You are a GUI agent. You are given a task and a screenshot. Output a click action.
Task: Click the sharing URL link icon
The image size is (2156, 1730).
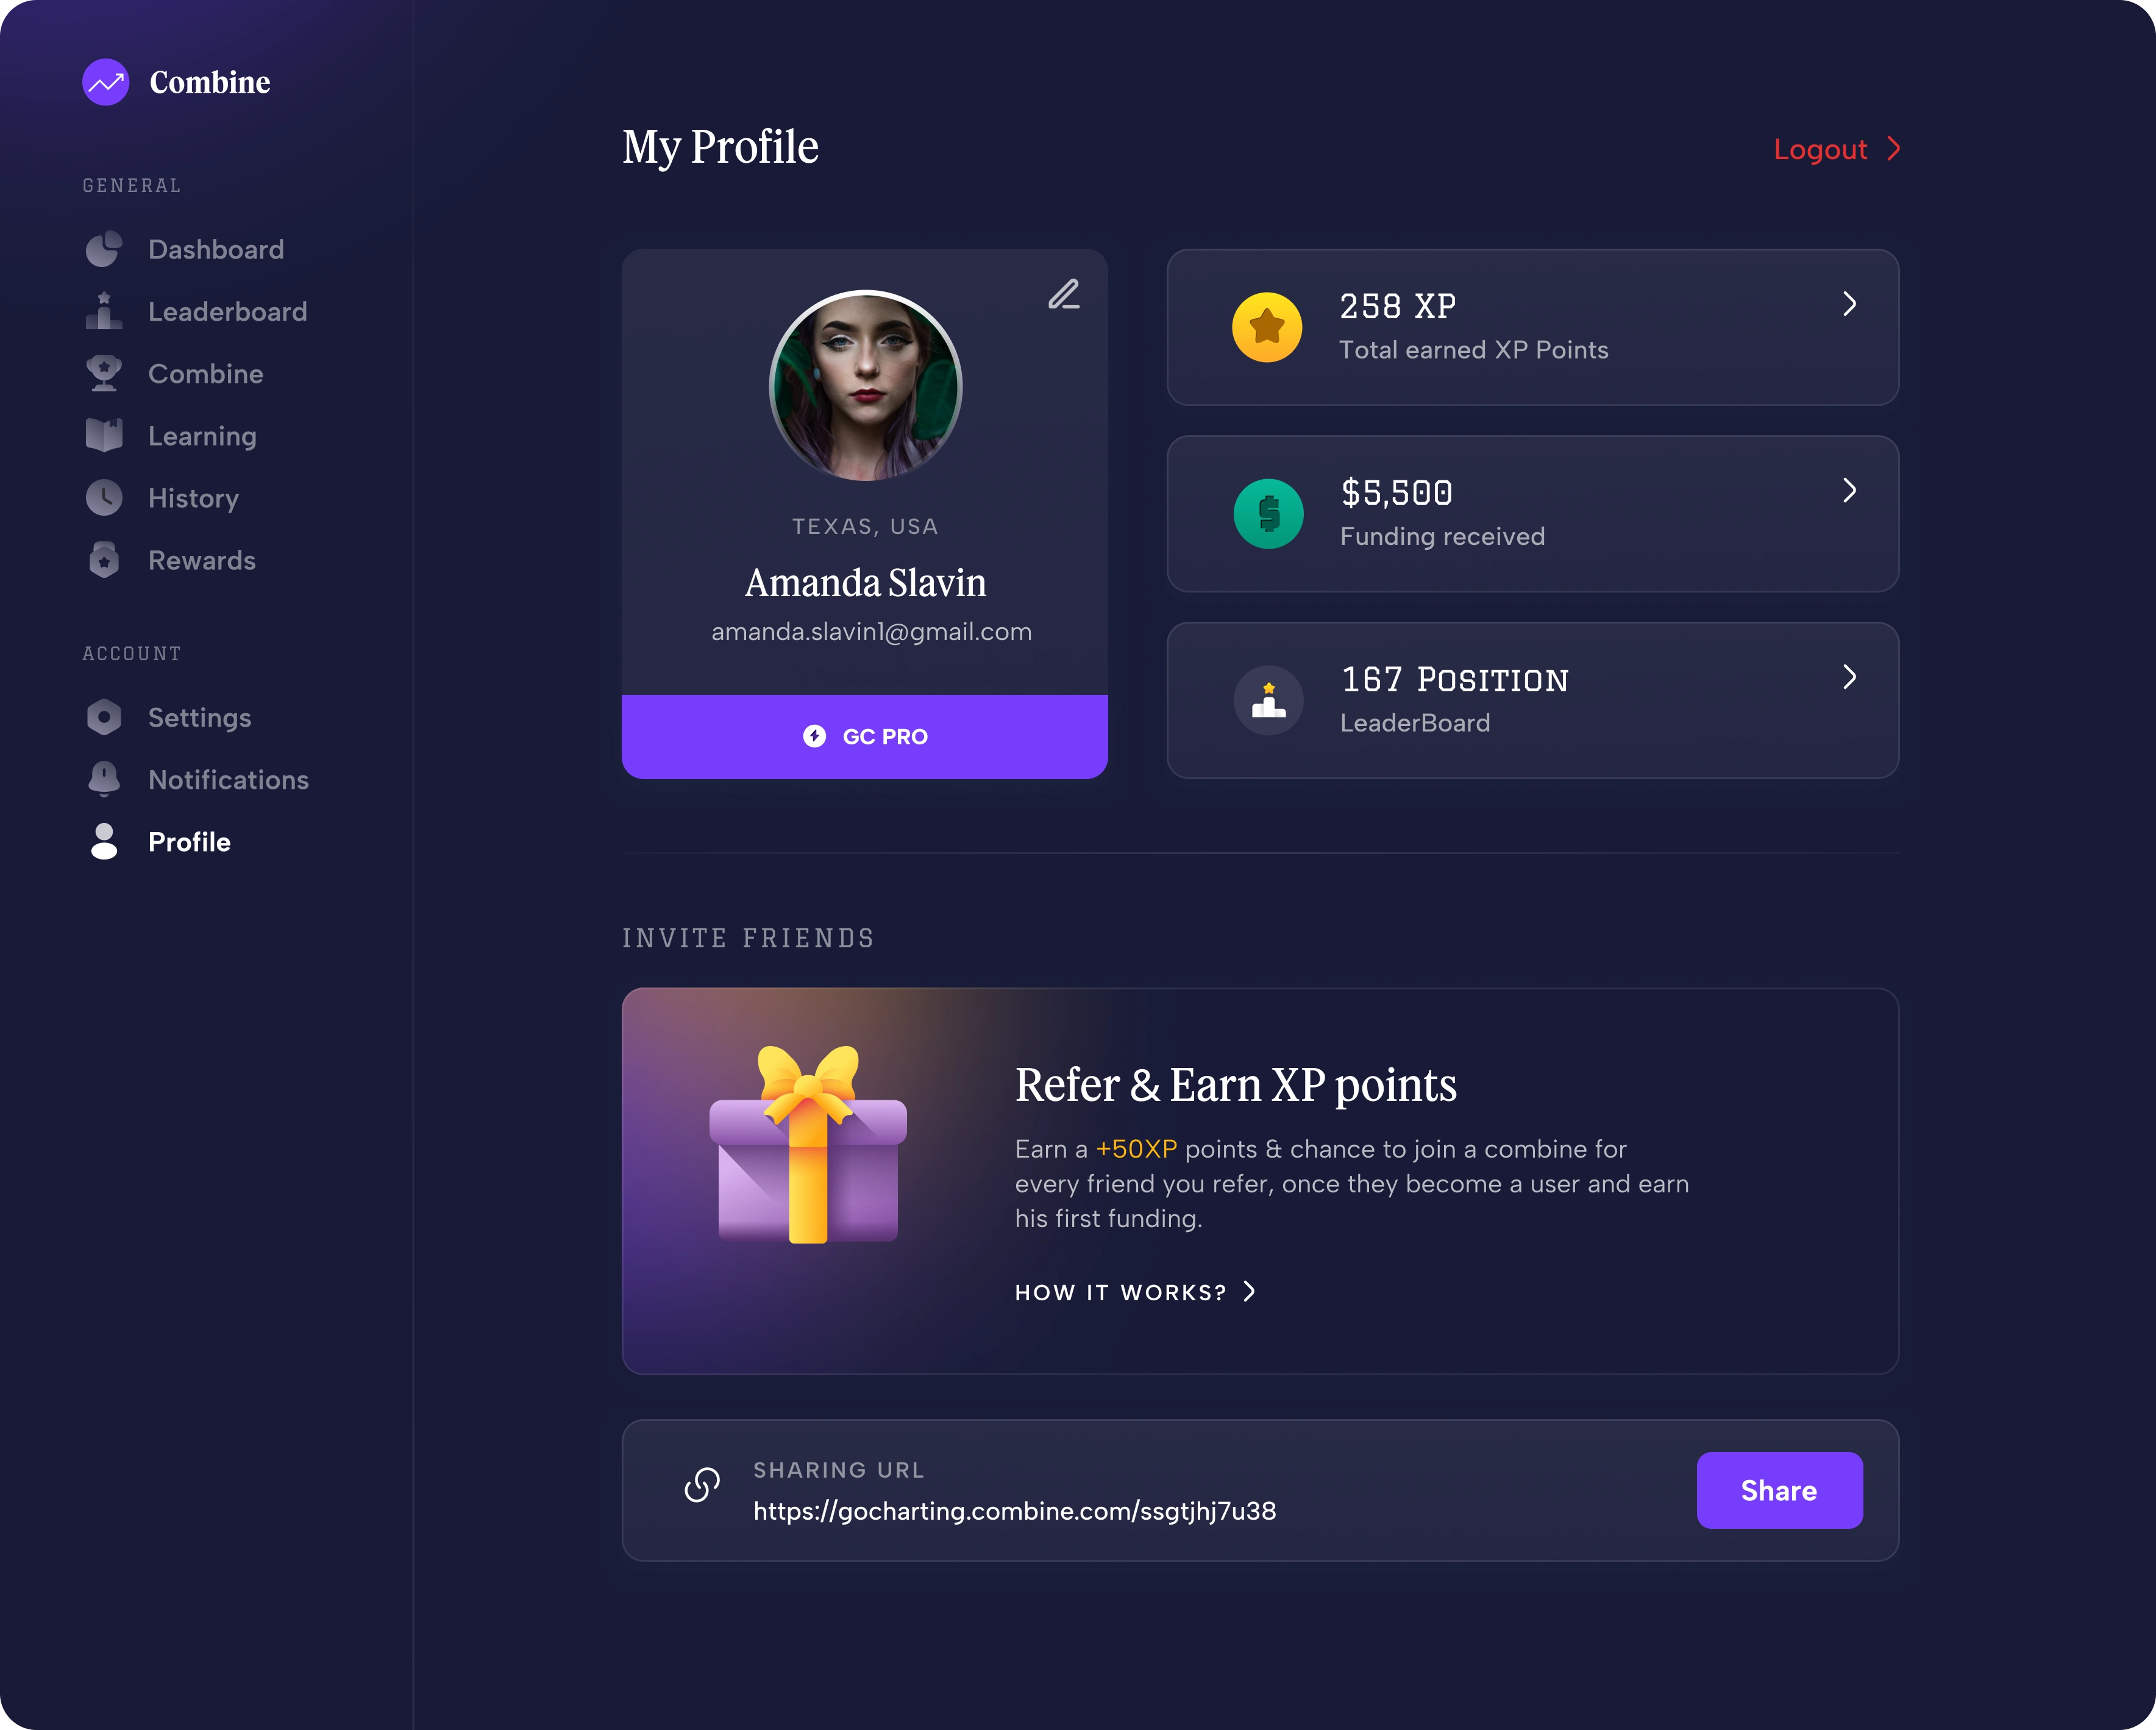(702, 1485)
